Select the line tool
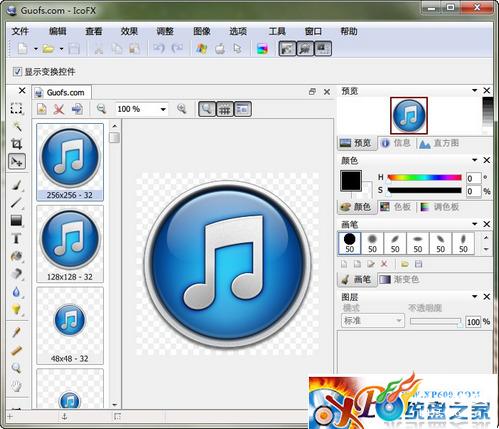 point(17,203)
